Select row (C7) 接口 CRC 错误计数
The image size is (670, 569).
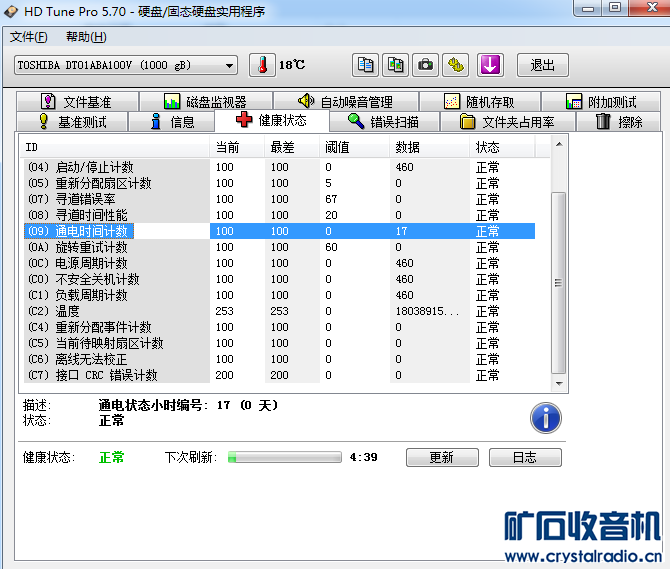click(x=279, y=375)
